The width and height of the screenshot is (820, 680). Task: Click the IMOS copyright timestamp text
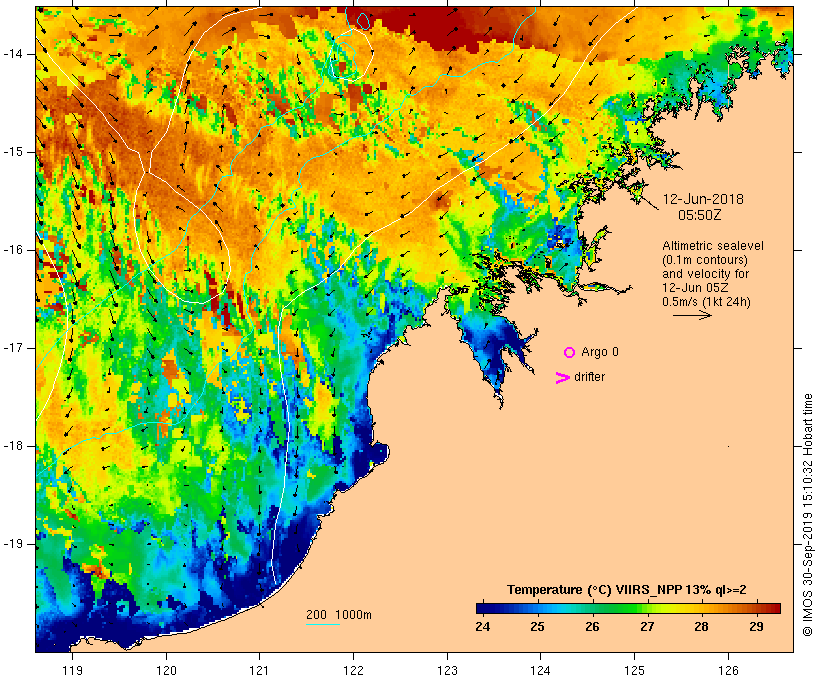coord(807,515)
